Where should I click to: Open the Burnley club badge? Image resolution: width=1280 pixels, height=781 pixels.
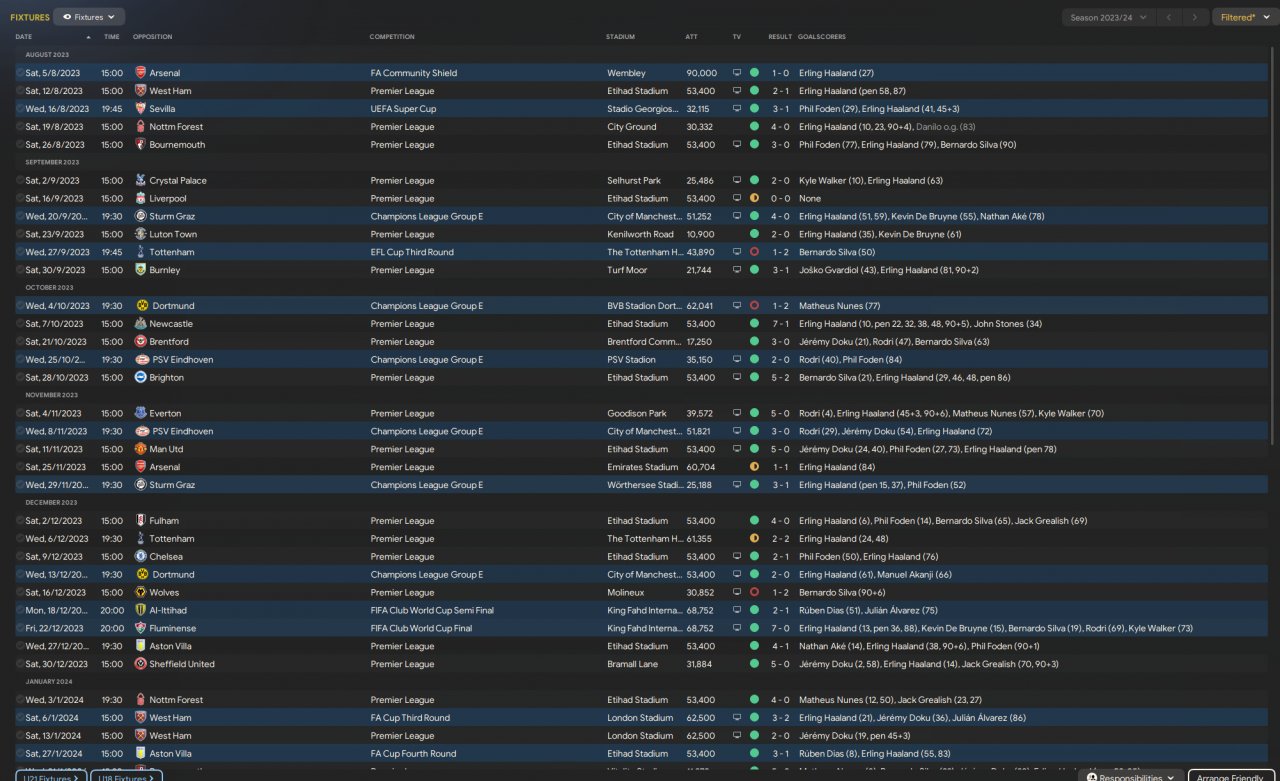(140, 270)
